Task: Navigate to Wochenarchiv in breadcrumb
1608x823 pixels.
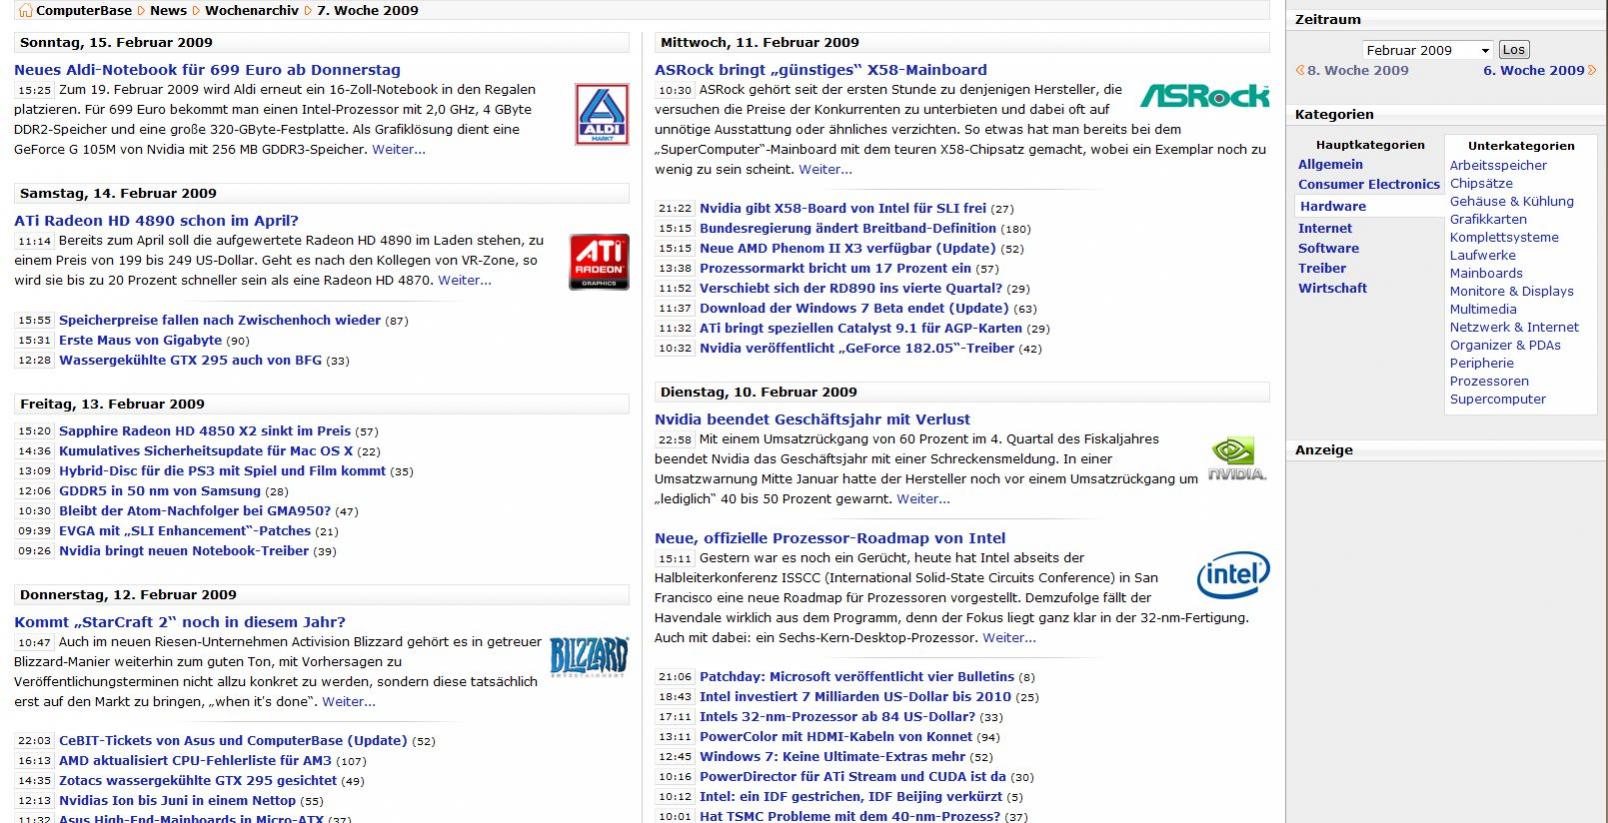Action: click(x=252, y=10)
